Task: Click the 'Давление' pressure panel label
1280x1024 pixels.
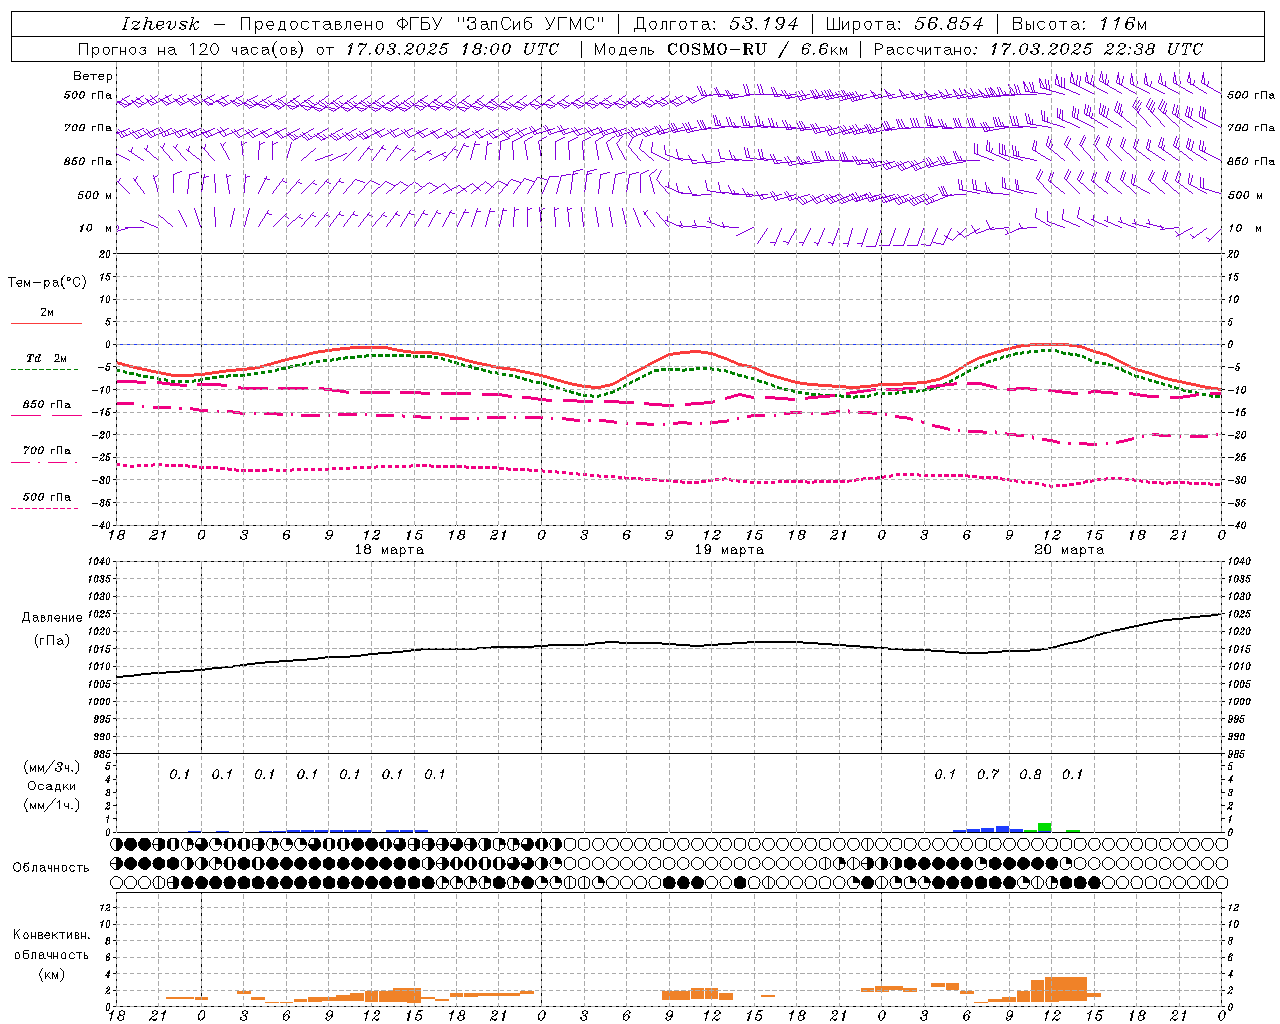Action: [x=52, y=618]
